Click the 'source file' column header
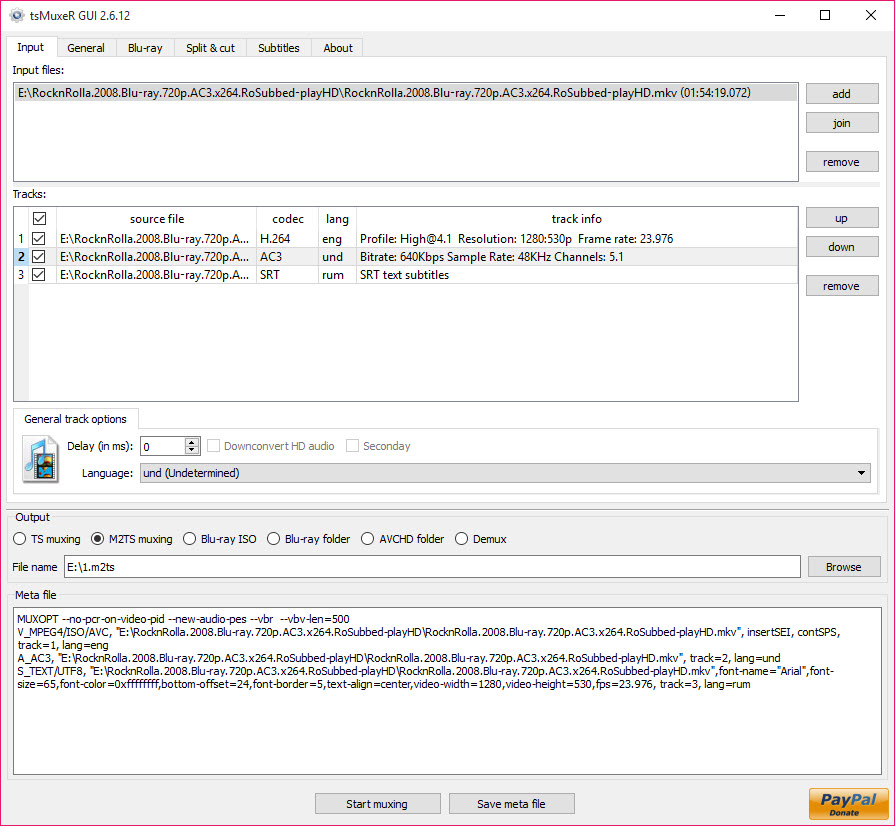 click(x=156, y=219)
